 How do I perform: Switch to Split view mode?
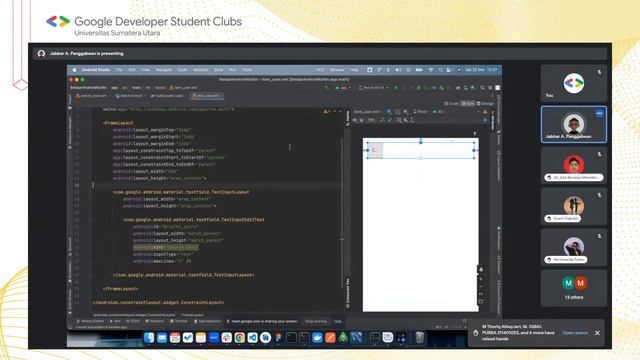point(468,104)
